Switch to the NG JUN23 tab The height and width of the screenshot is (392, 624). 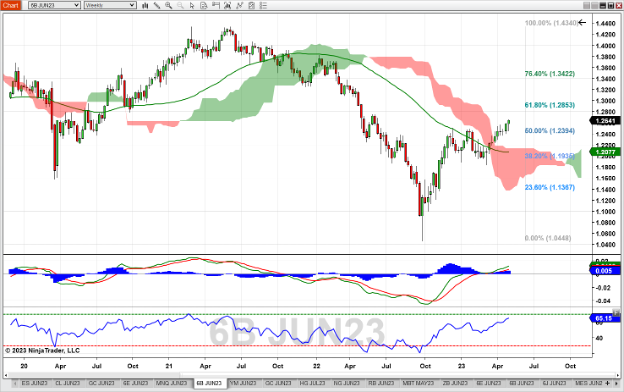coord(347,383)
